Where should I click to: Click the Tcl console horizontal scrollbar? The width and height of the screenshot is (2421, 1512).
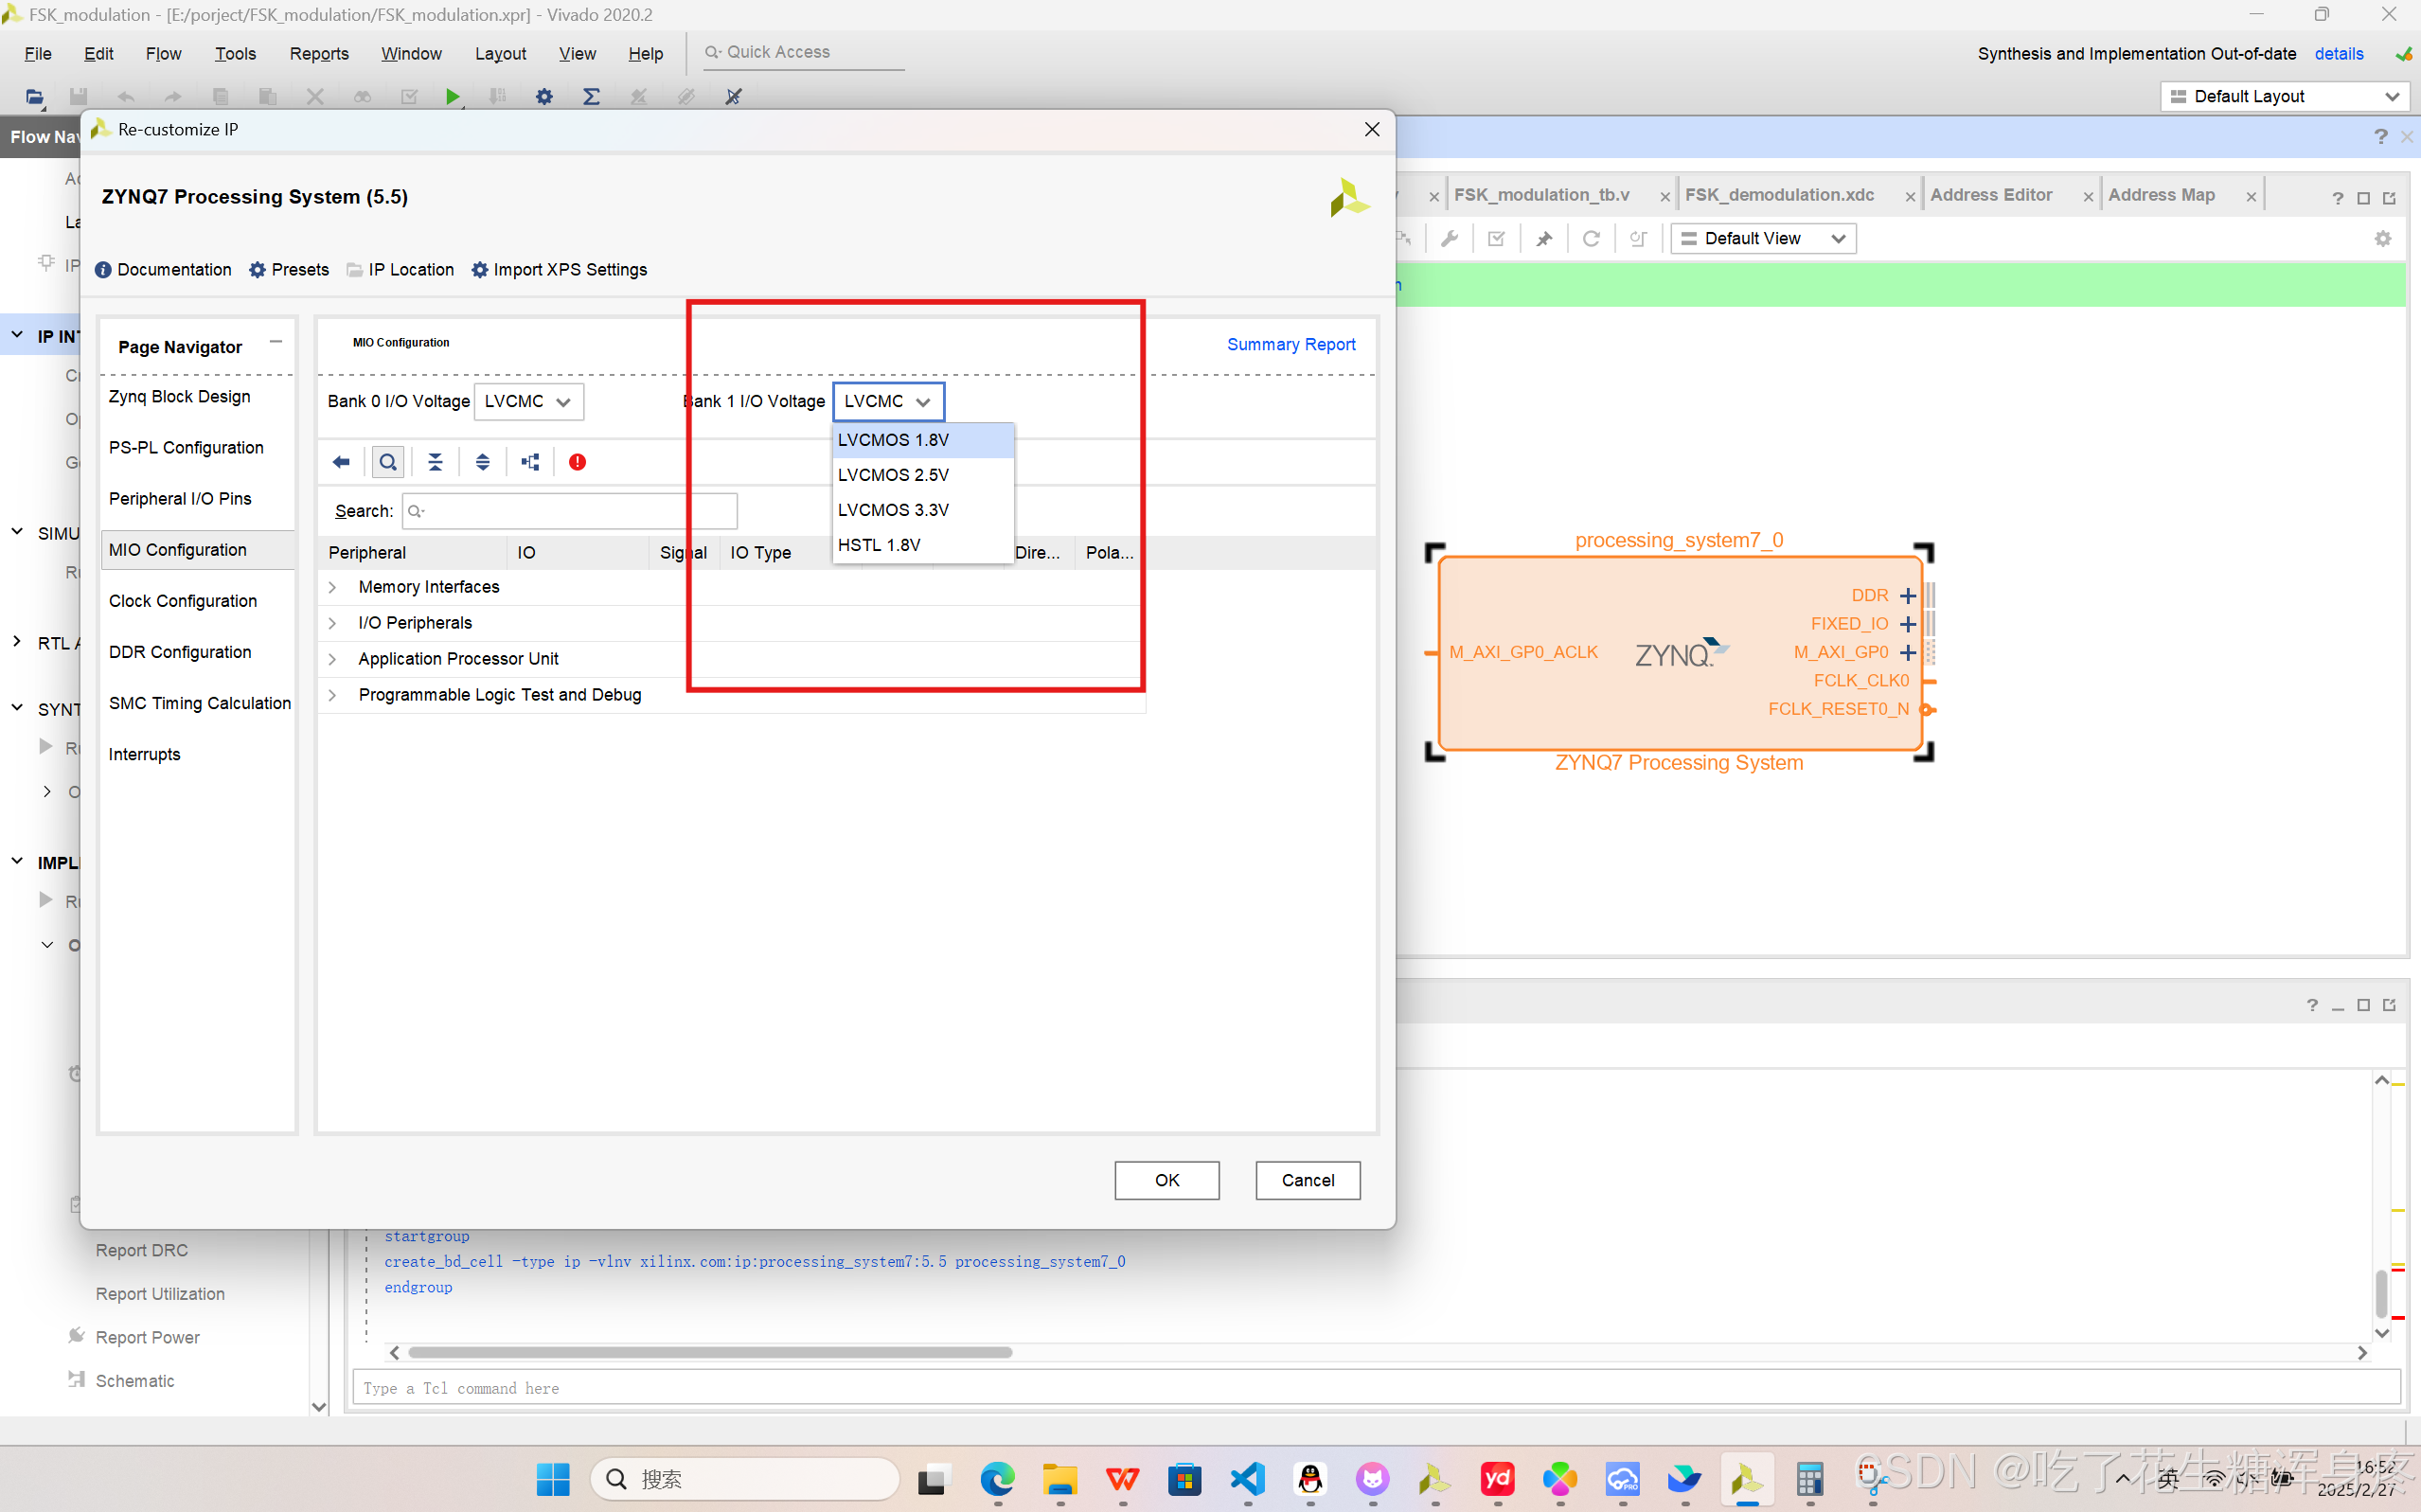coord(711,1352)
